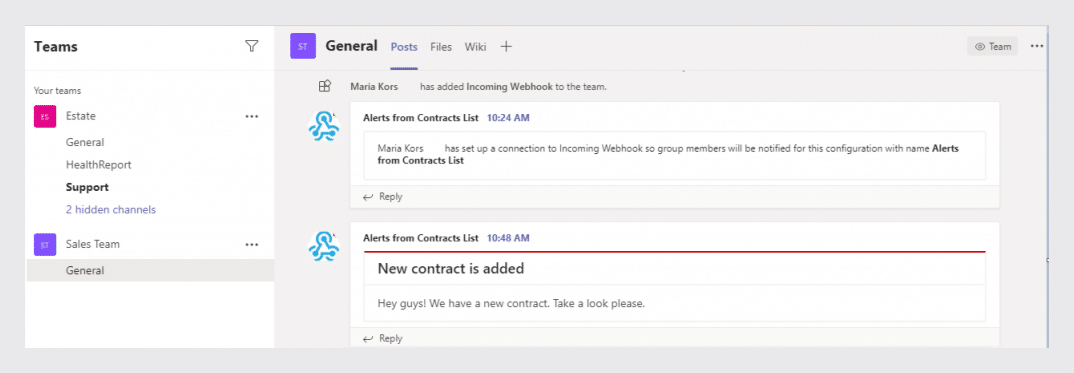This screenshot has height=373, width=1074.
Task: Open channel more options ellipsis in header
Action: coord(1036,46)
